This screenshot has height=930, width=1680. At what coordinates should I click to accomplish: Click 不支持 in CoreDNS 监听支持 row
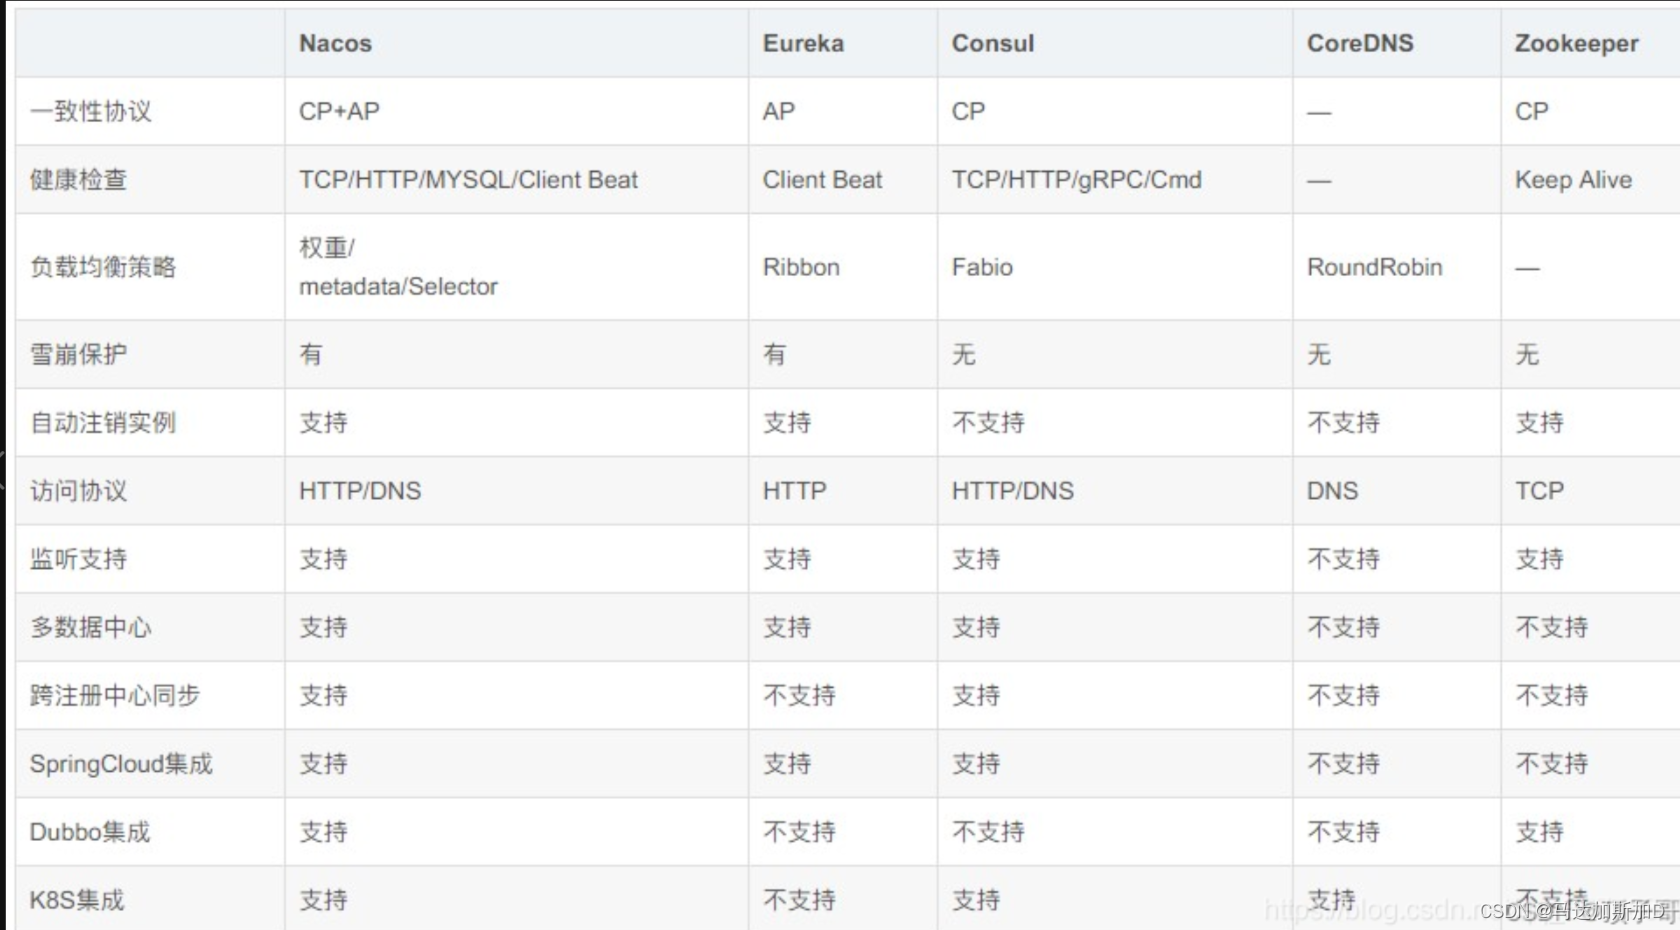pos(1343,559)
